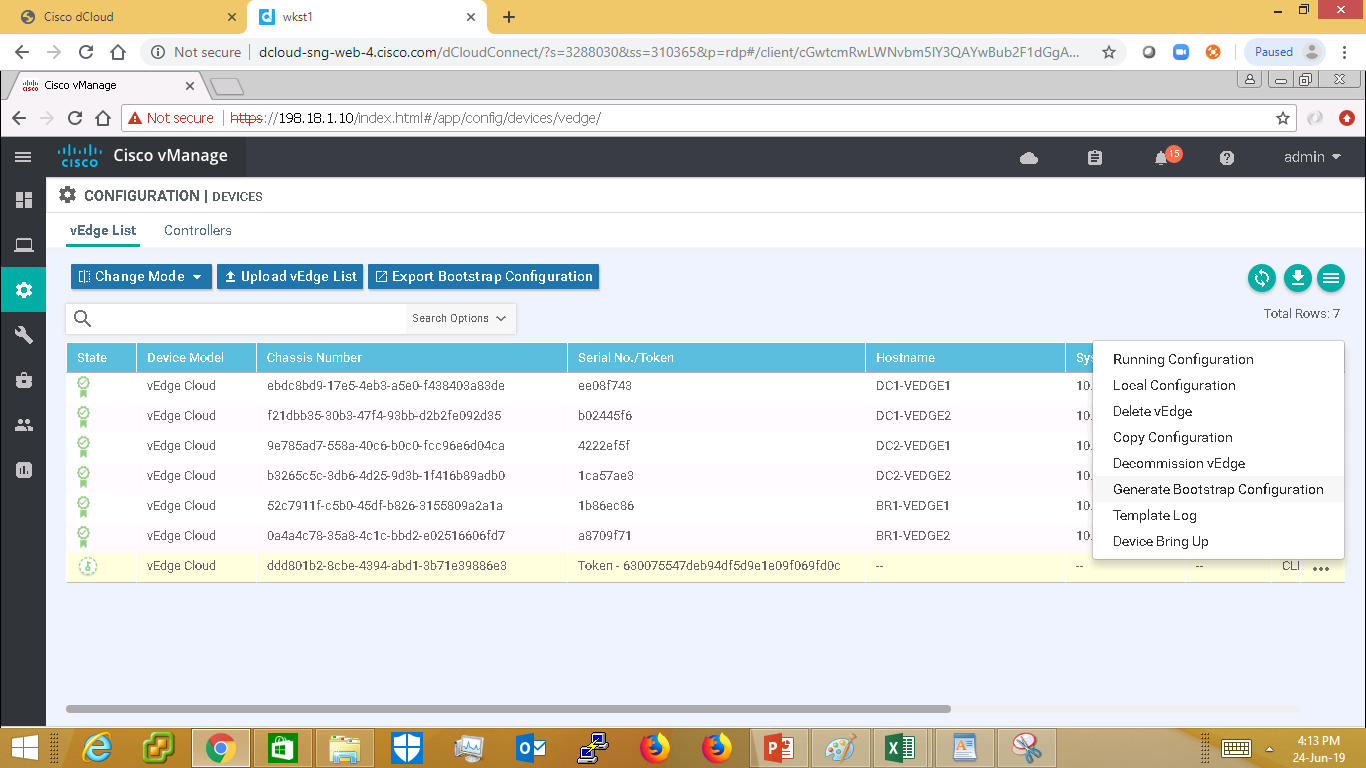Bookmark the vManage page with star
Screen dimensions: 1366x768
pos(1283,118)
